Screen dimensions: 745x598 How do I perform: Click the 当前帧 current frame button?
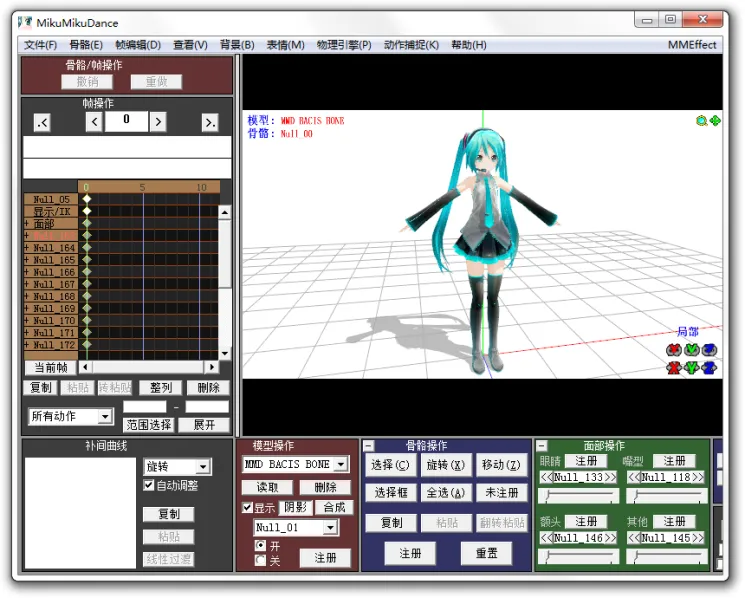[x=51, y=368]
